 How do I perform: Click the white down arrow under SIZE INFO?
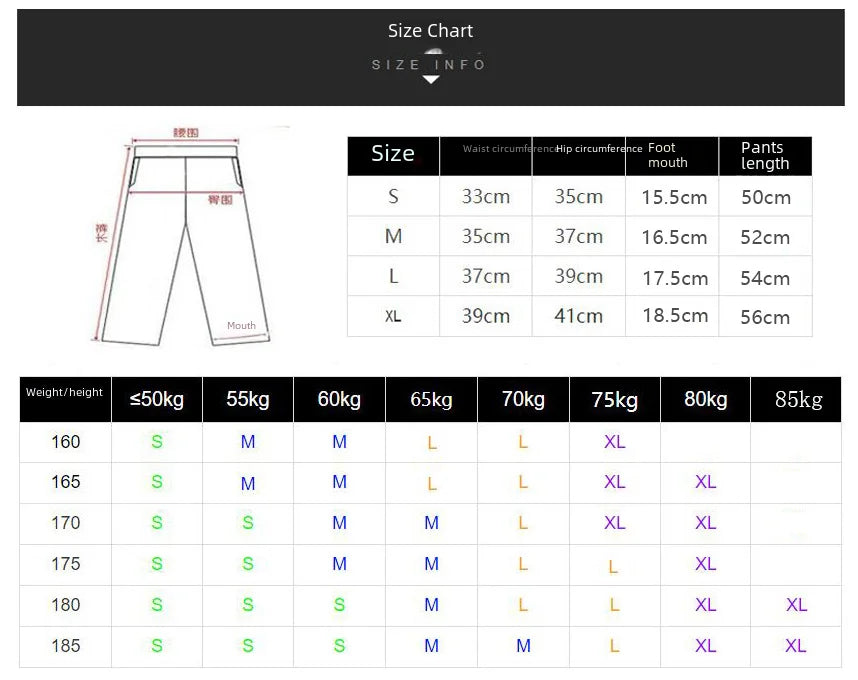[430, 79]
